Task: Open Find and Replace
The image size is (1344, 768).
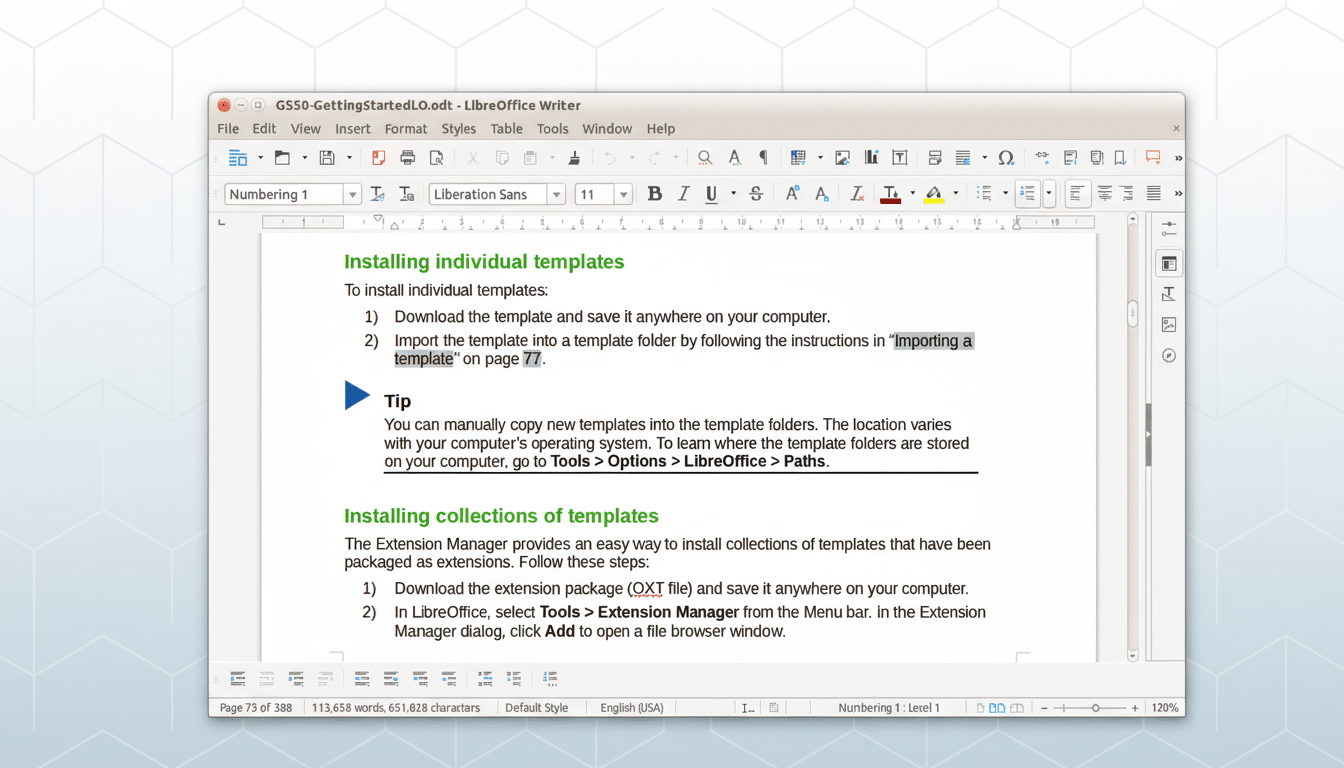Action: [705, 157]
